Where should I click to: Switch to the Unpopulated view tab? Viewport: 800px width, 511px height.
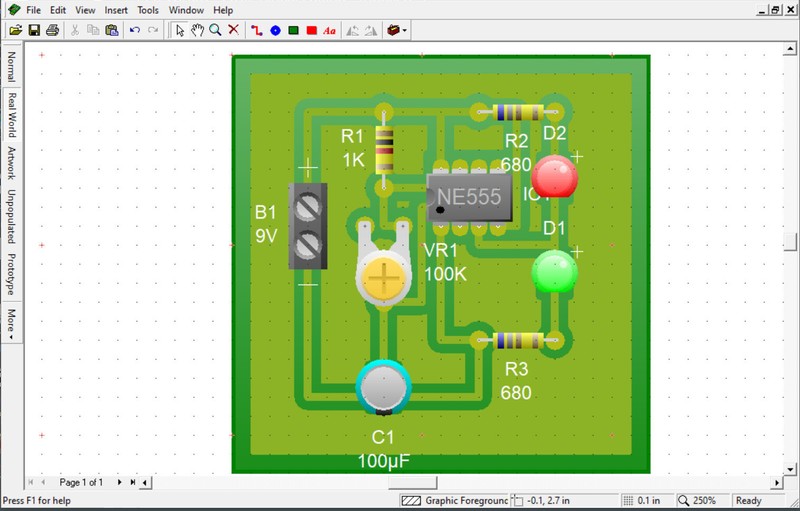(11, 216)
